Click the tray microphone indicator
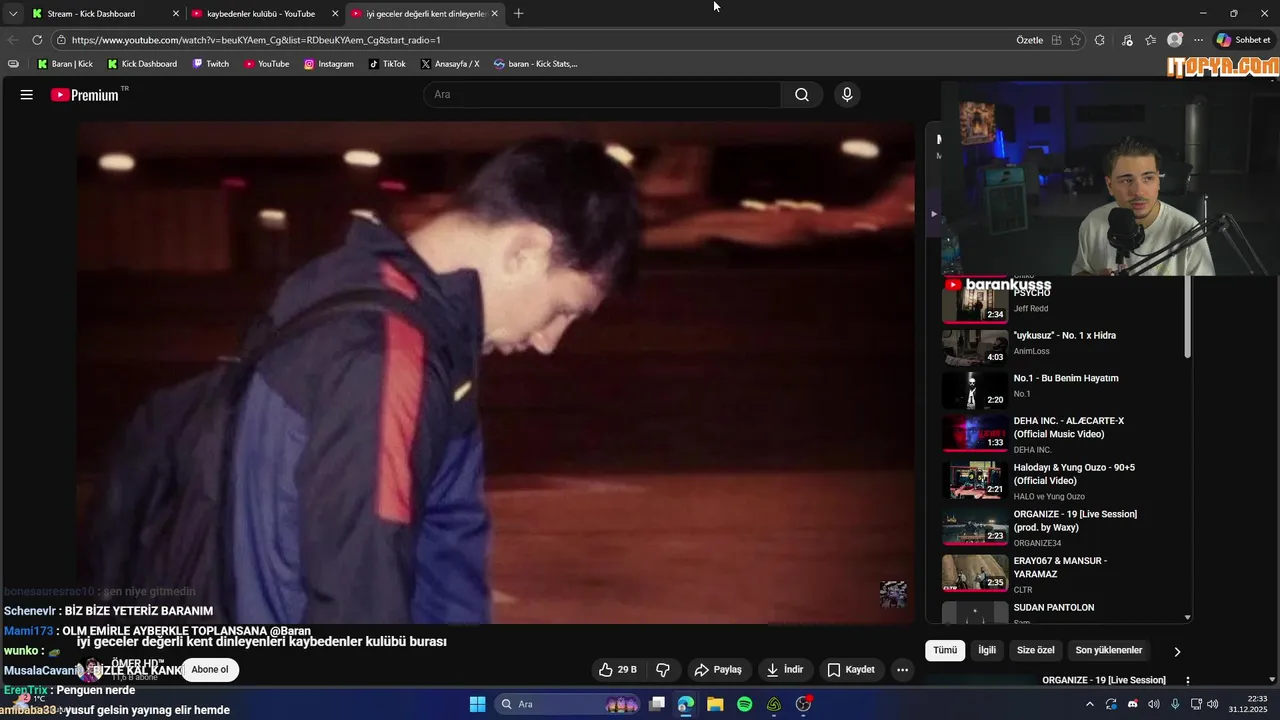Screen dimensions: 1280x720 (1175, 704)
